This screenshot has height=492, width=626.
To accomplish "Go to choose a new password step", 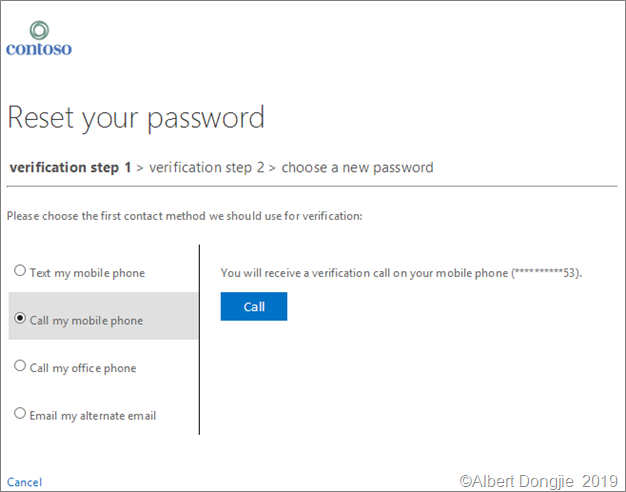I will tap(357, 167).
